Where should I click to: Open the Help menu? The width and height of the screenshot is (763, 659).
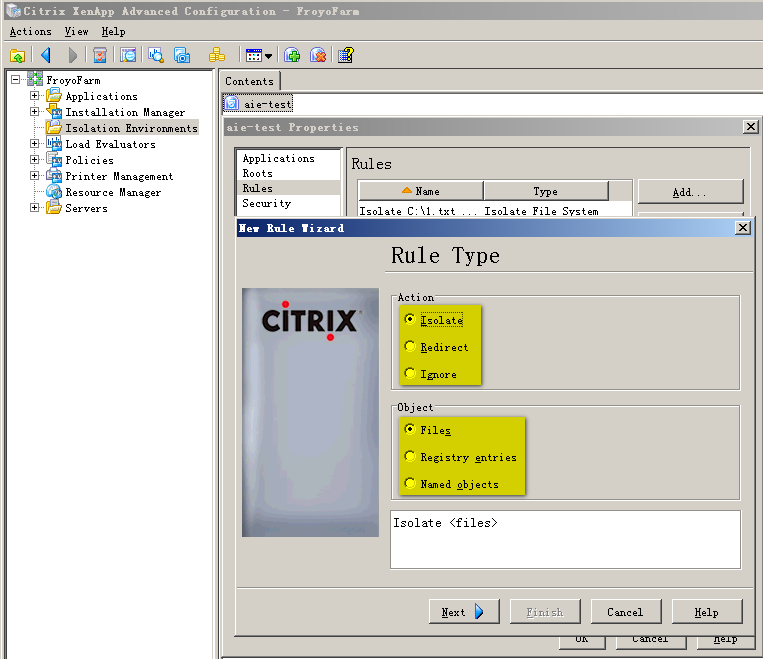pos(113,32)
